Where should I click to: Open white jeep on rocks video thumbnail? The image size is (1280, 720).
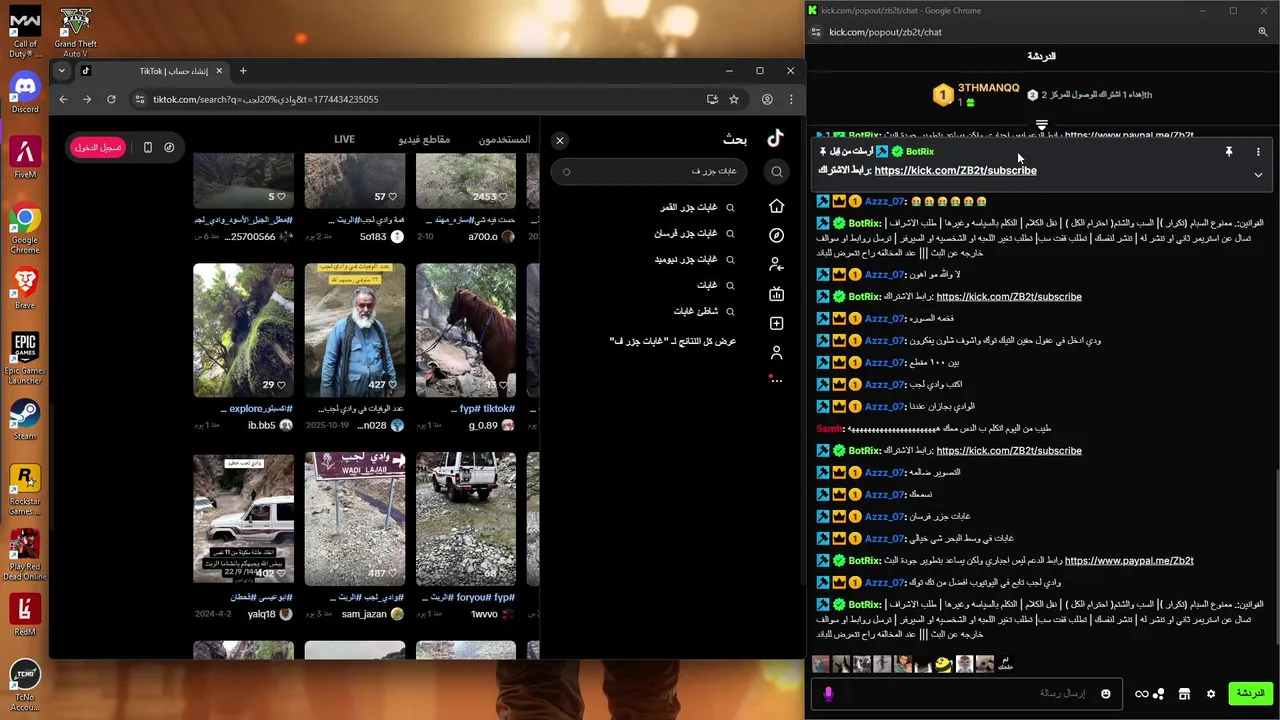(466, 519)
